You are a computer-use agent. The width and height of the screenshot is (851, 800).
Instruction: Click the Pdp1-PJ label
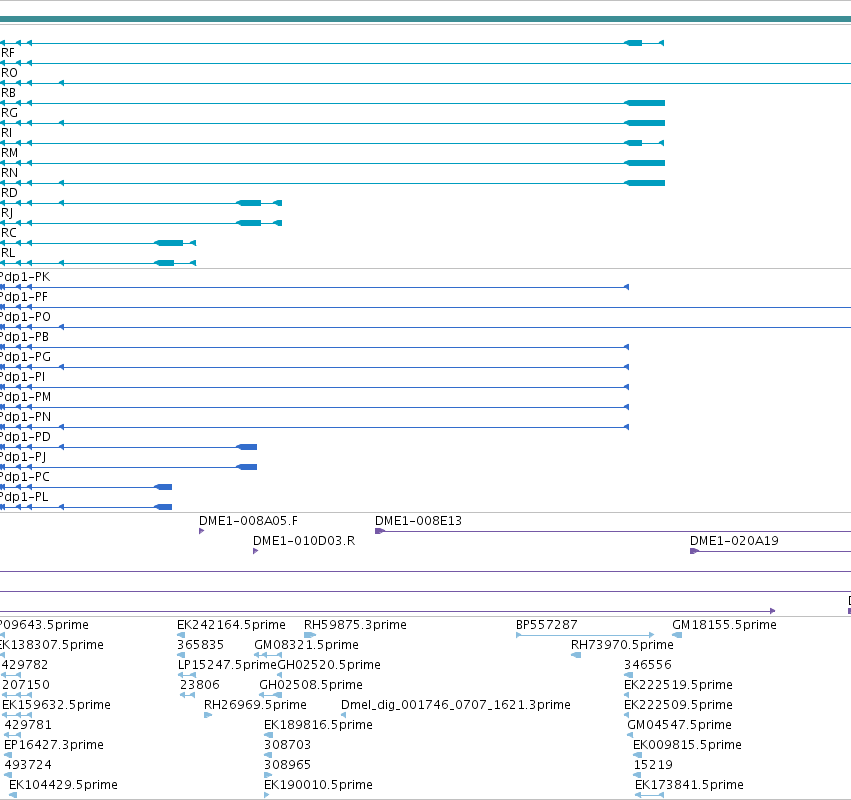[23, 457]
